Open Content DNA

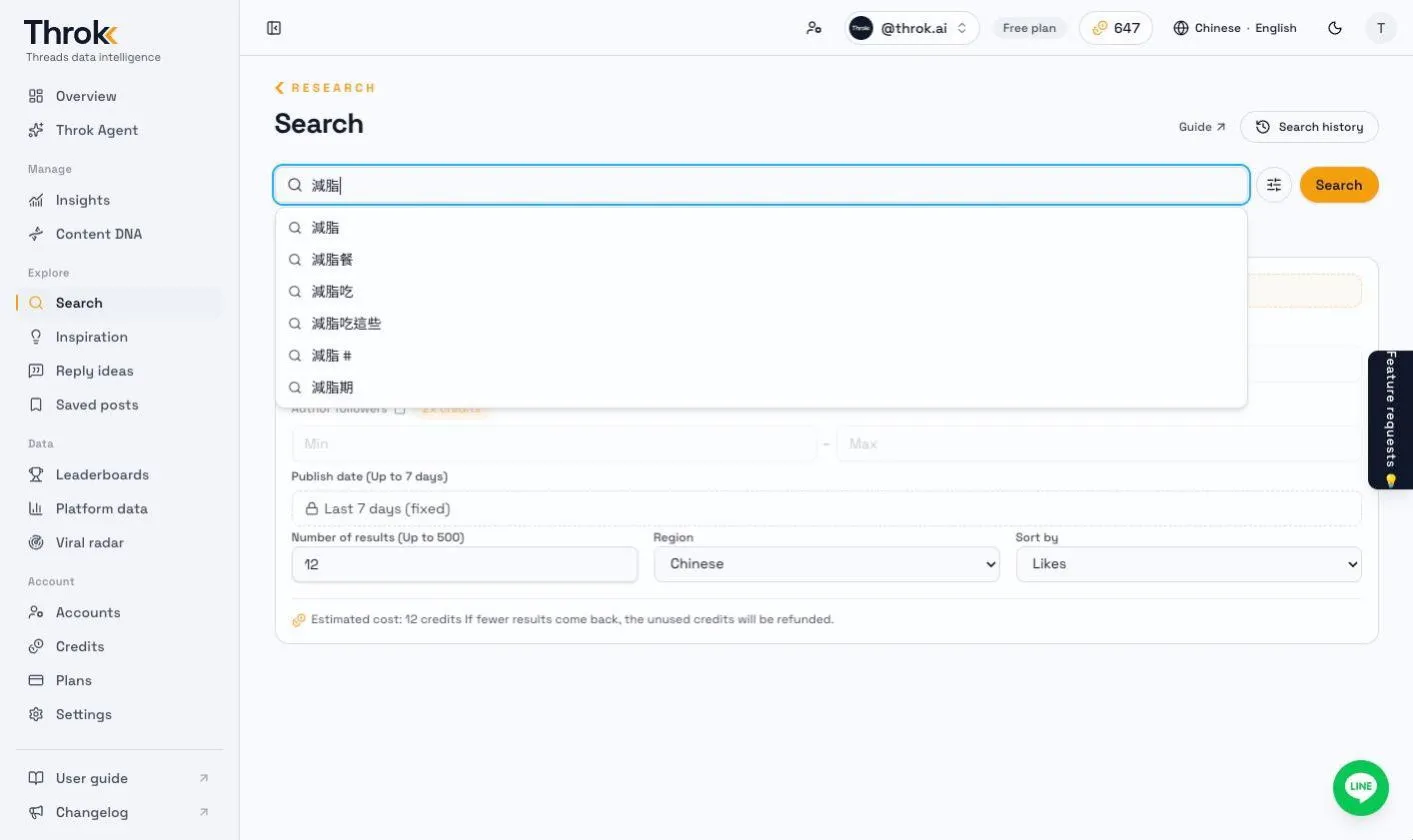120,234
